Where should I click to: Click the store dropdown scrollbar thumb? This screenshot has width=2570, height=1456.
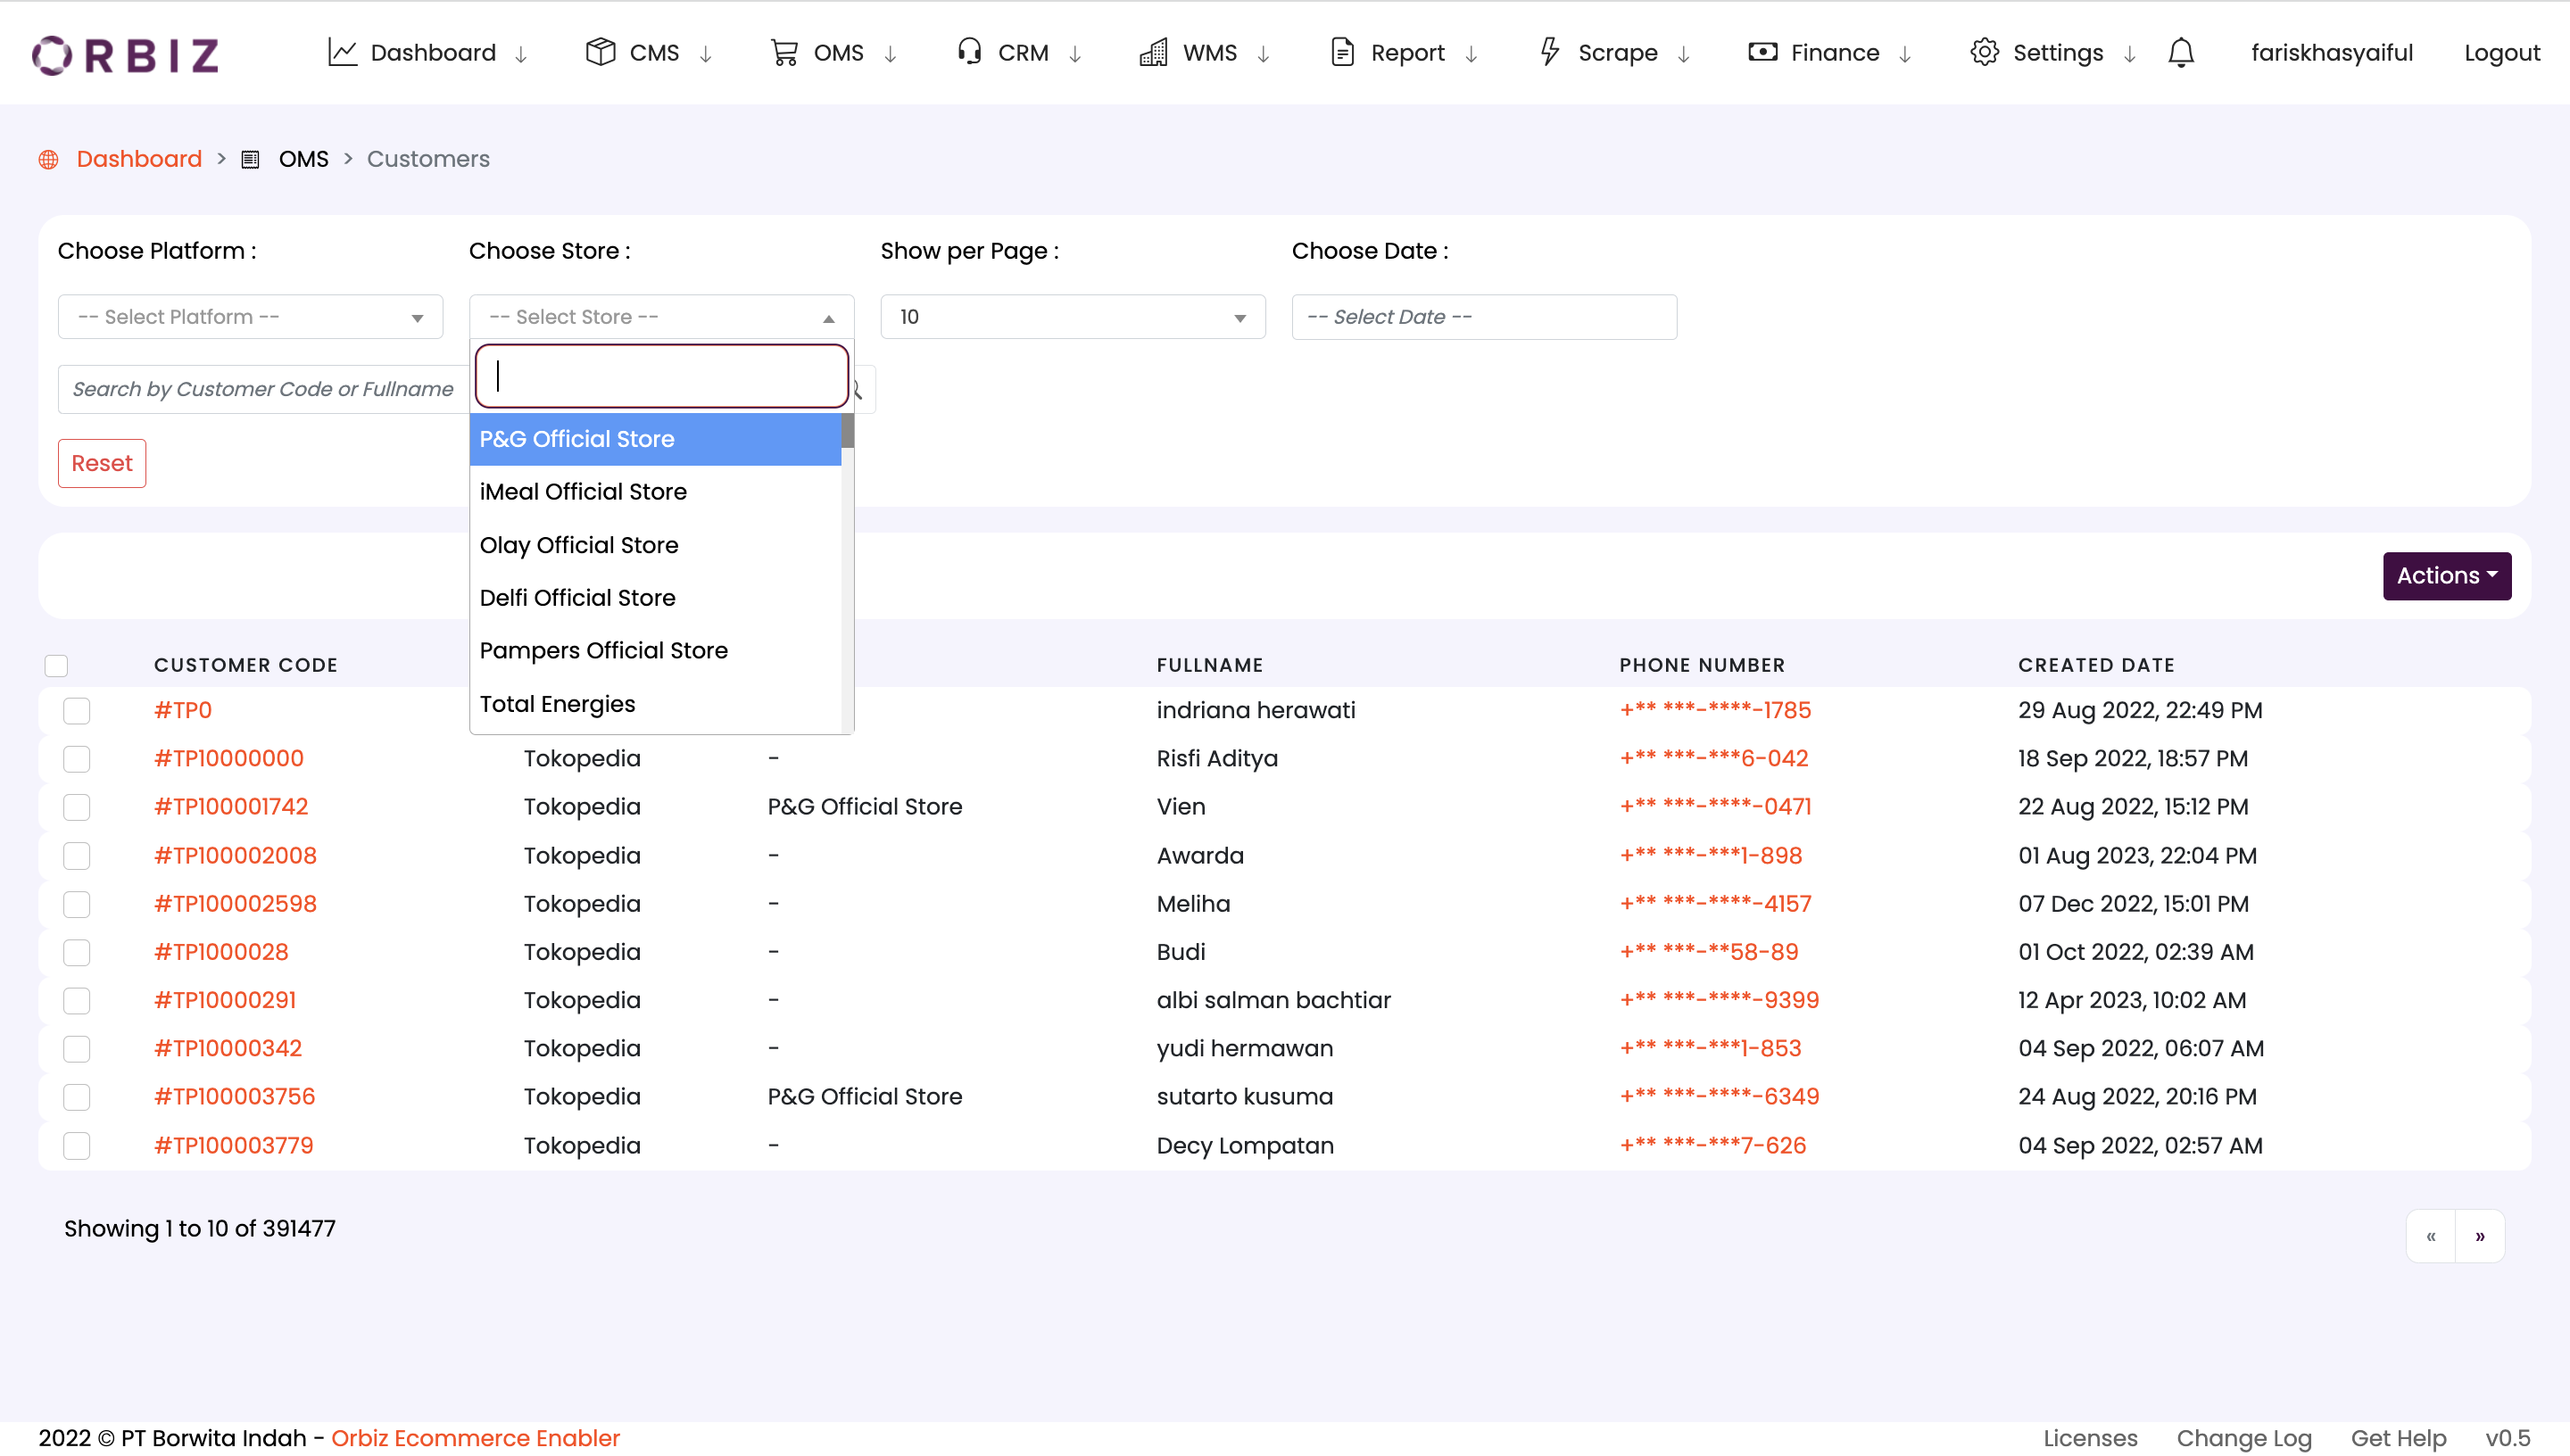[x=848, y=431]
